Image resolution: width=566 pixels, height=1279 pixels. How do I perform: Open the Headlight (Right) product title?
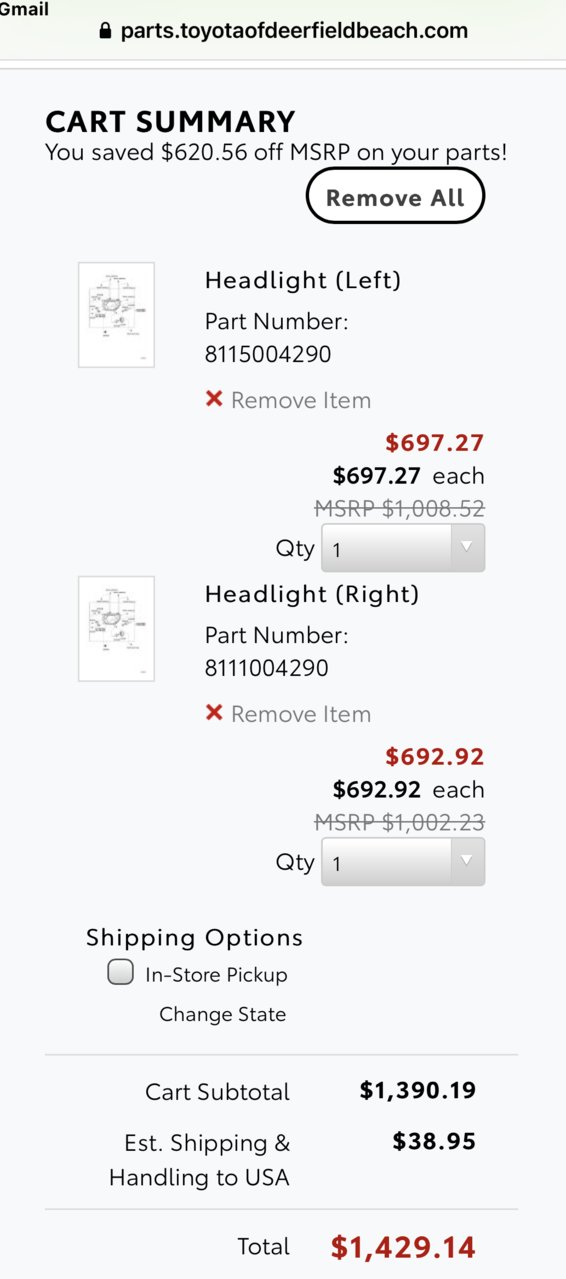click(x=312, y=594)
